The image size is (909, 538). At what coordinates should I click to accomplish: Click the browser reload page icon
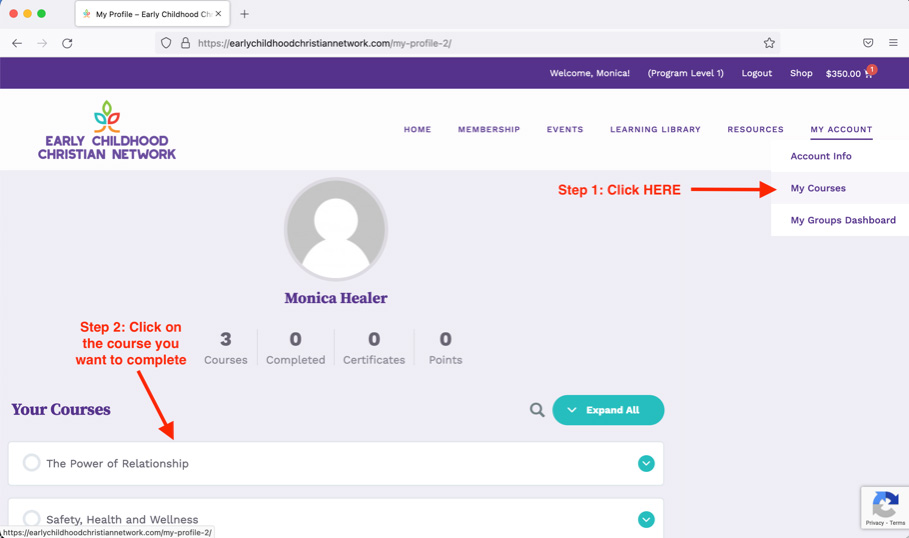coord(67,43)
